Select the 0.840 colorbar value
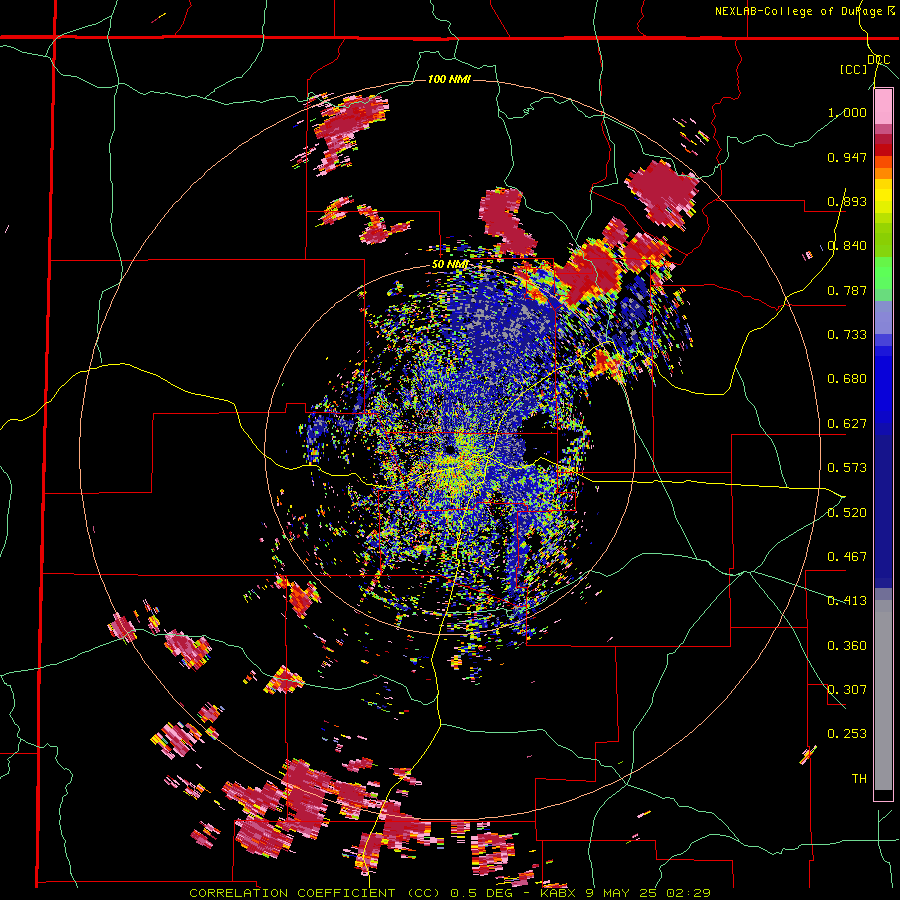This screenshot has width=900, height=900. pos(847,246)
